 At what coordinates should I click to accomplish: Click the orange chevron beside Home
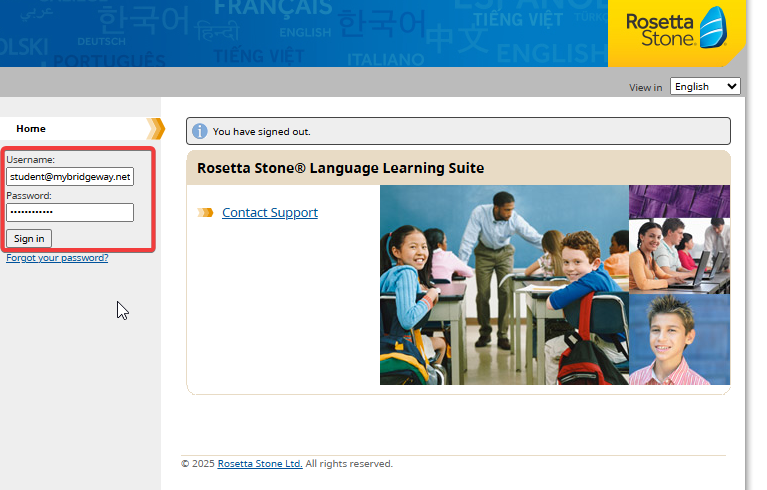point(156,129)
